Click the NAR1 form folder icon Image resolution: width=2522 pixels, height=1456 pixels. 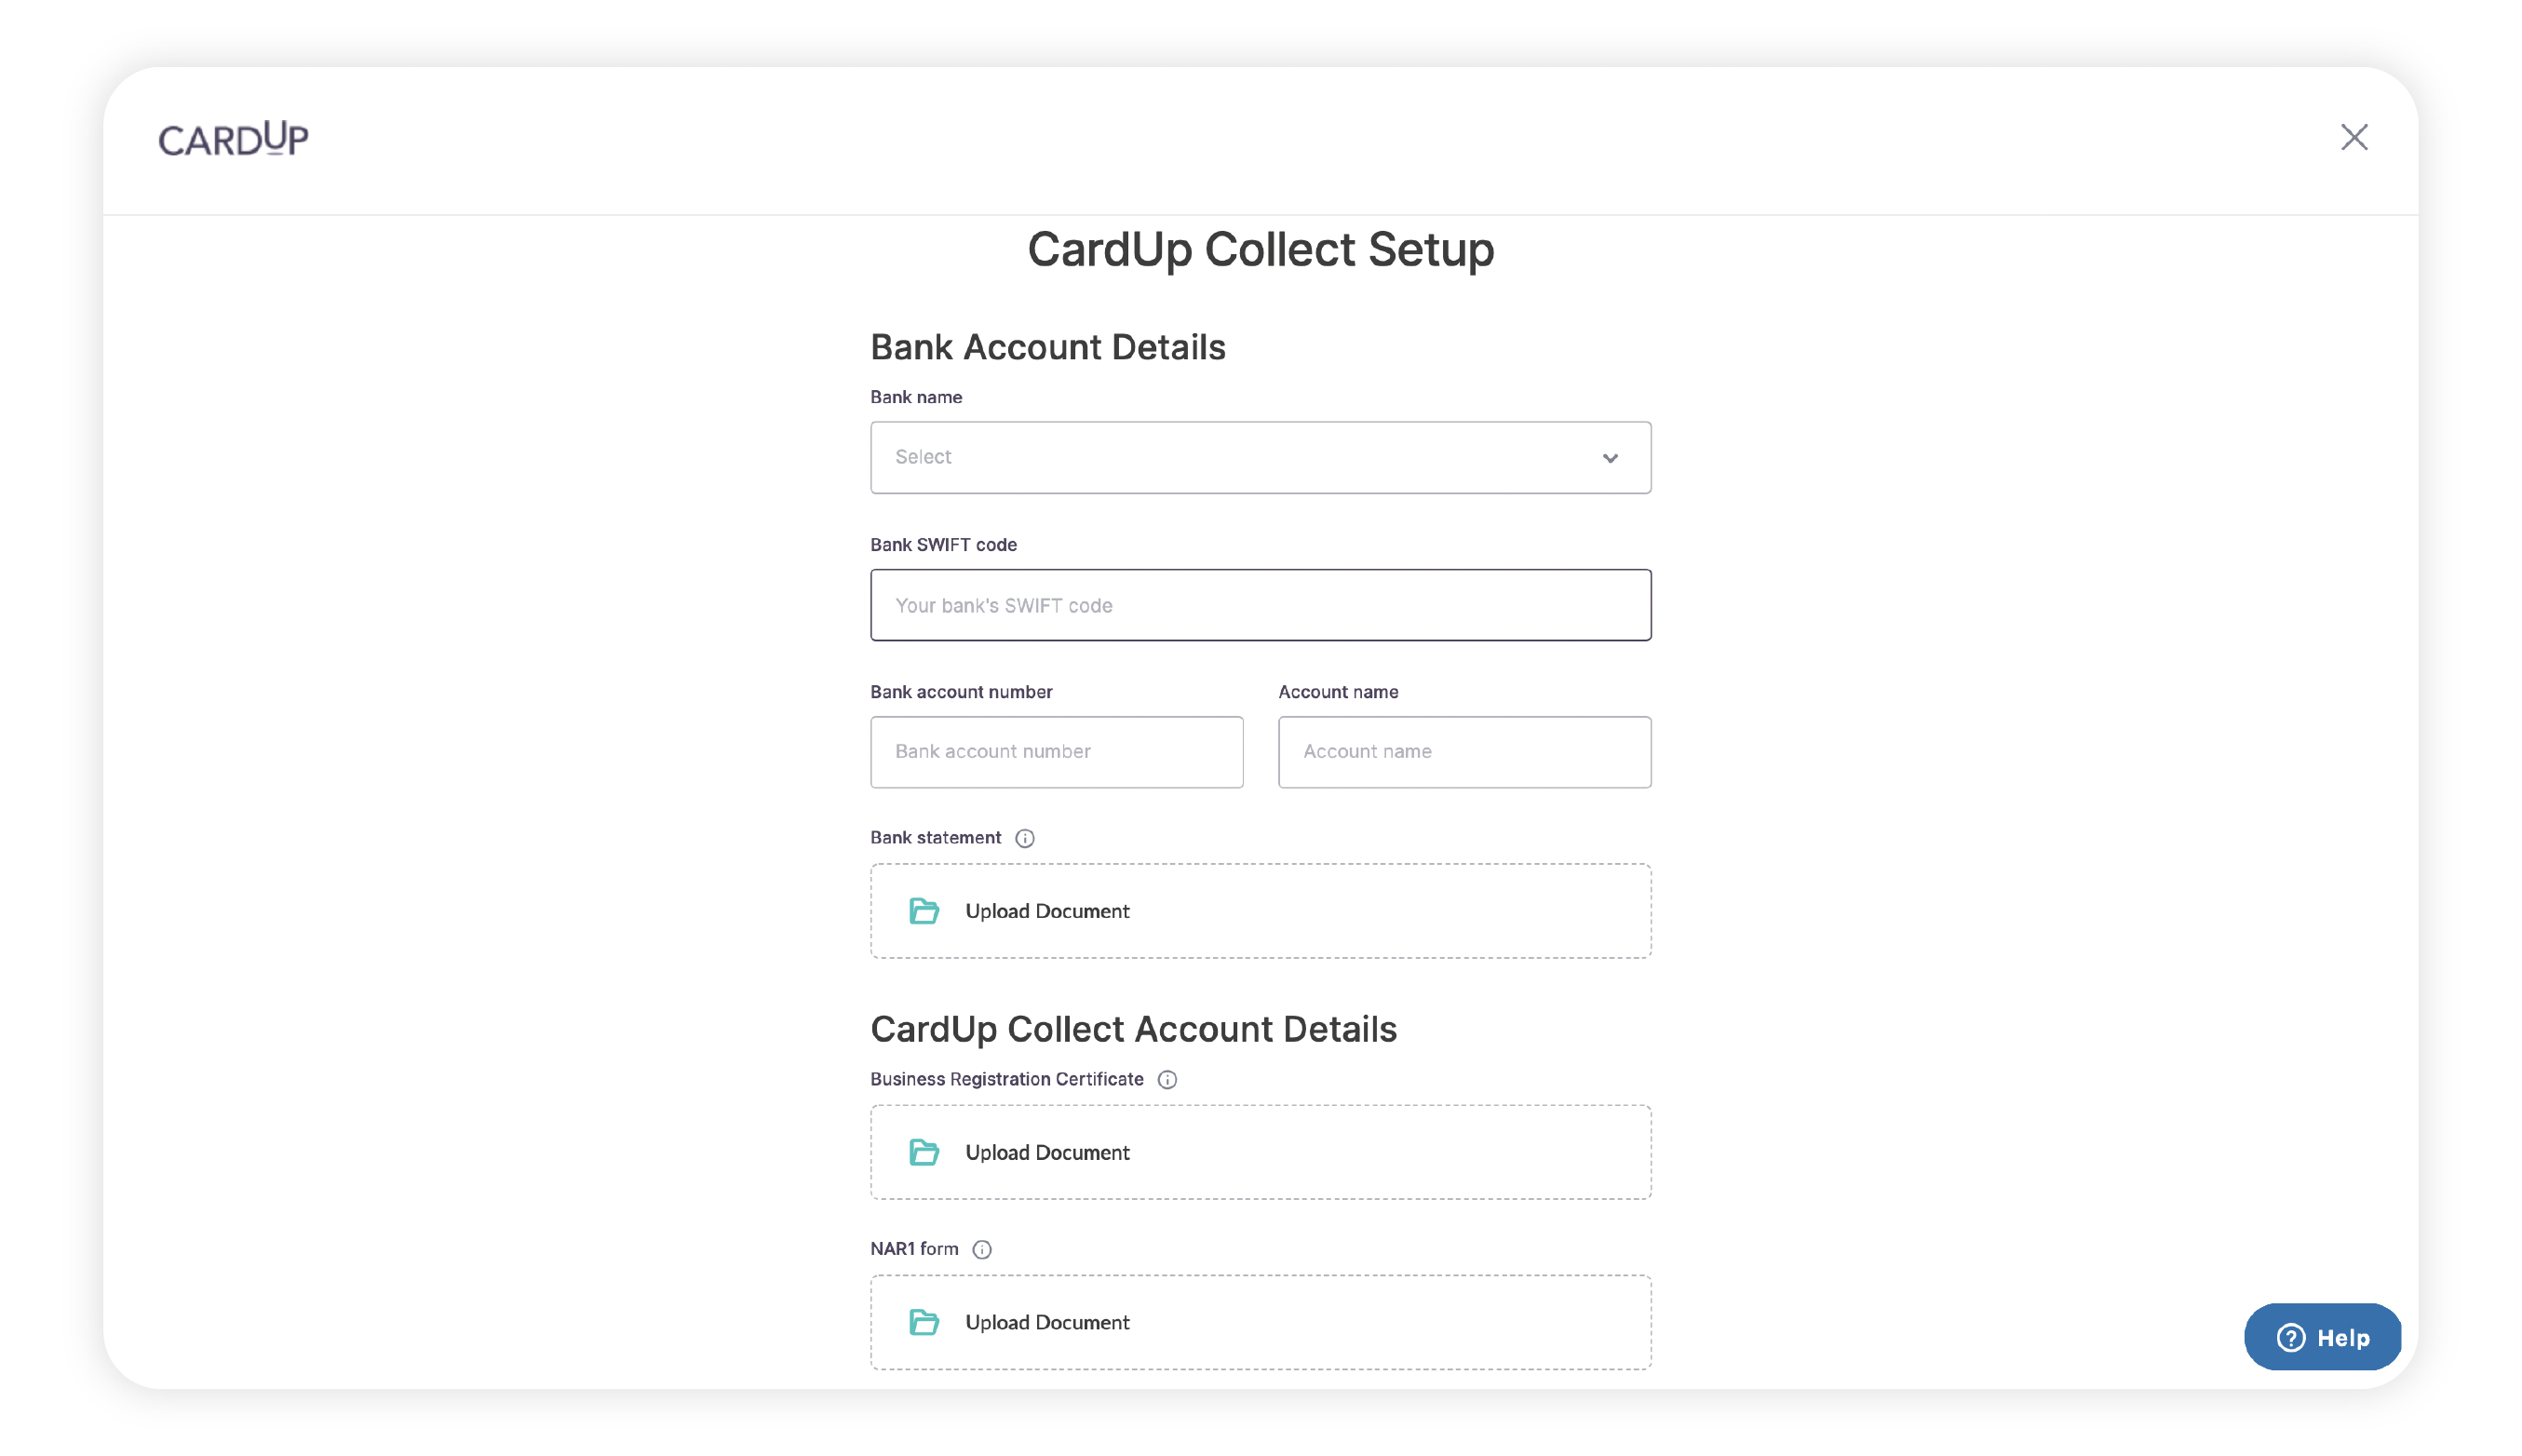point(923,1322)
